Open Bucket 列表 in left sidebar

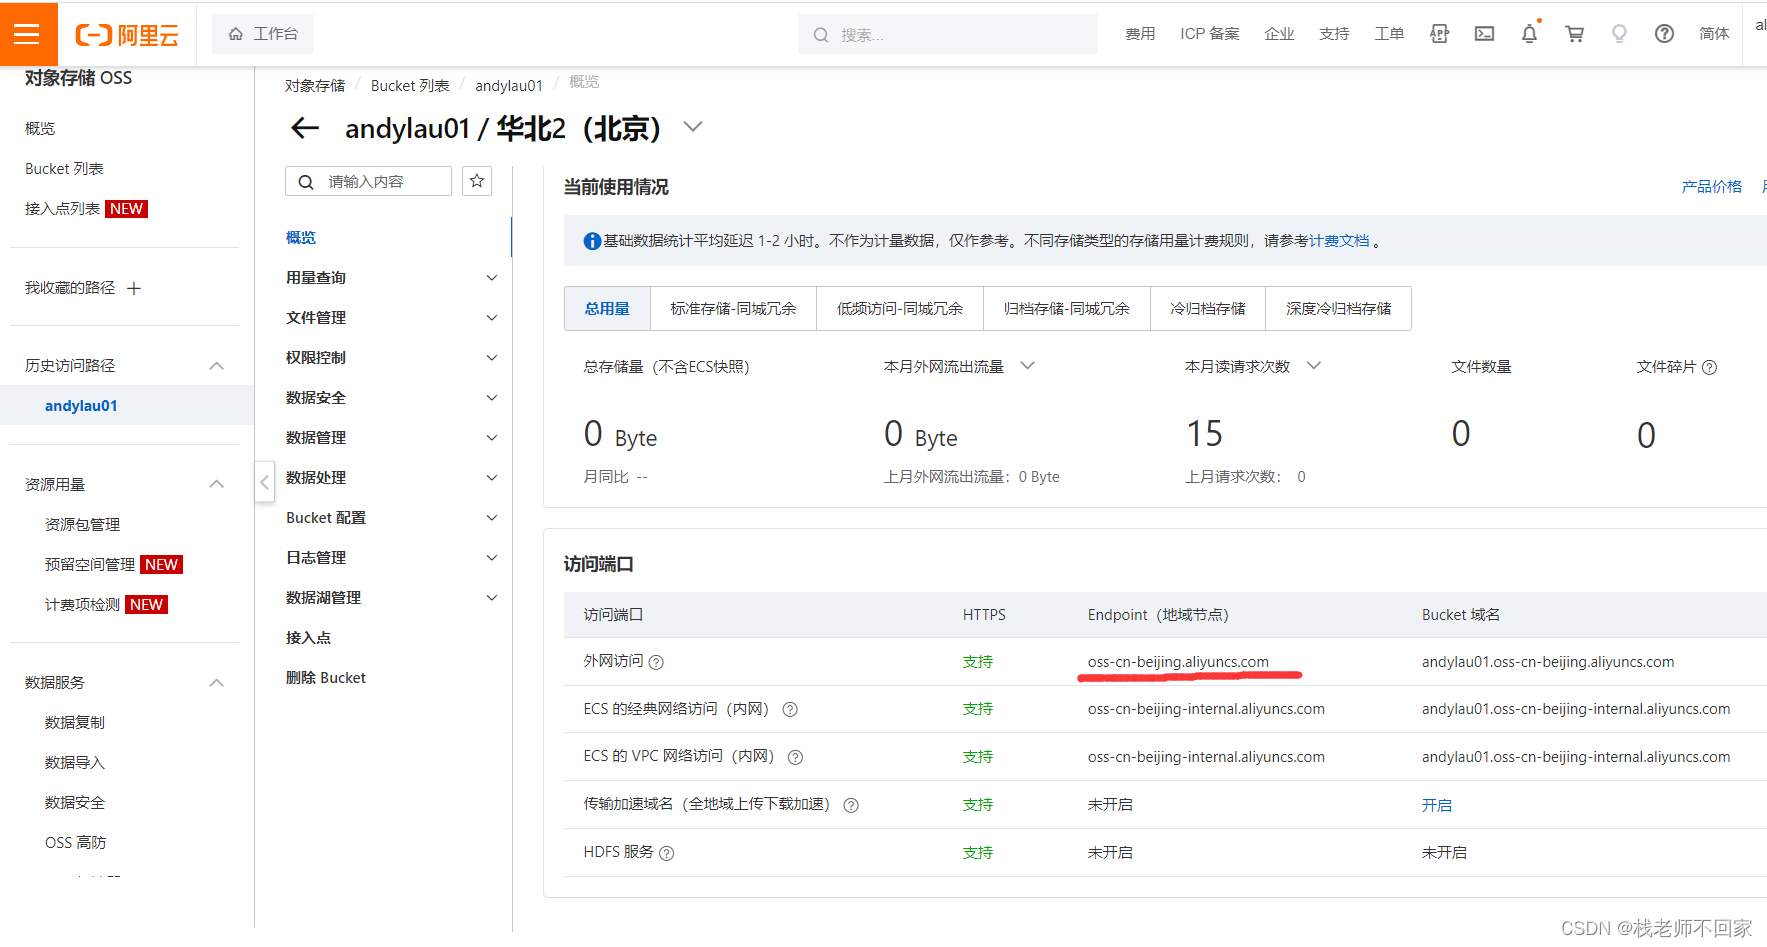pos(64,169)
